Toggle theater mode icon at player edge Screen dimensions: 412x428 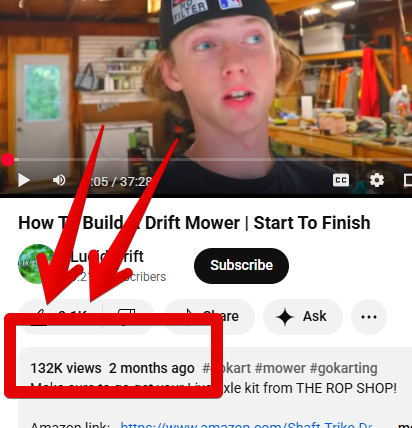point(408,180)
